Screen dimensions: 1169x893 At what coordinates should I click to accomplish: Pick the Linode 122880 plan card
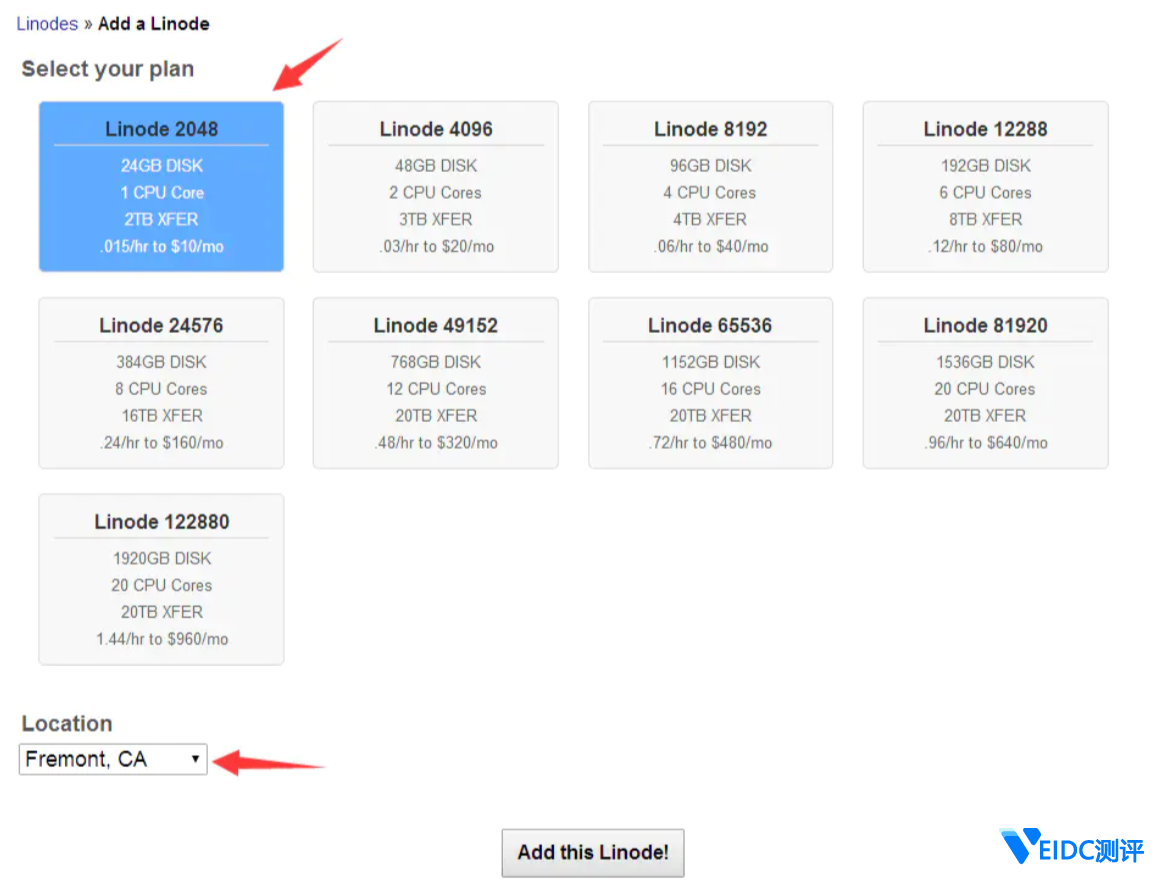[161, 579]
